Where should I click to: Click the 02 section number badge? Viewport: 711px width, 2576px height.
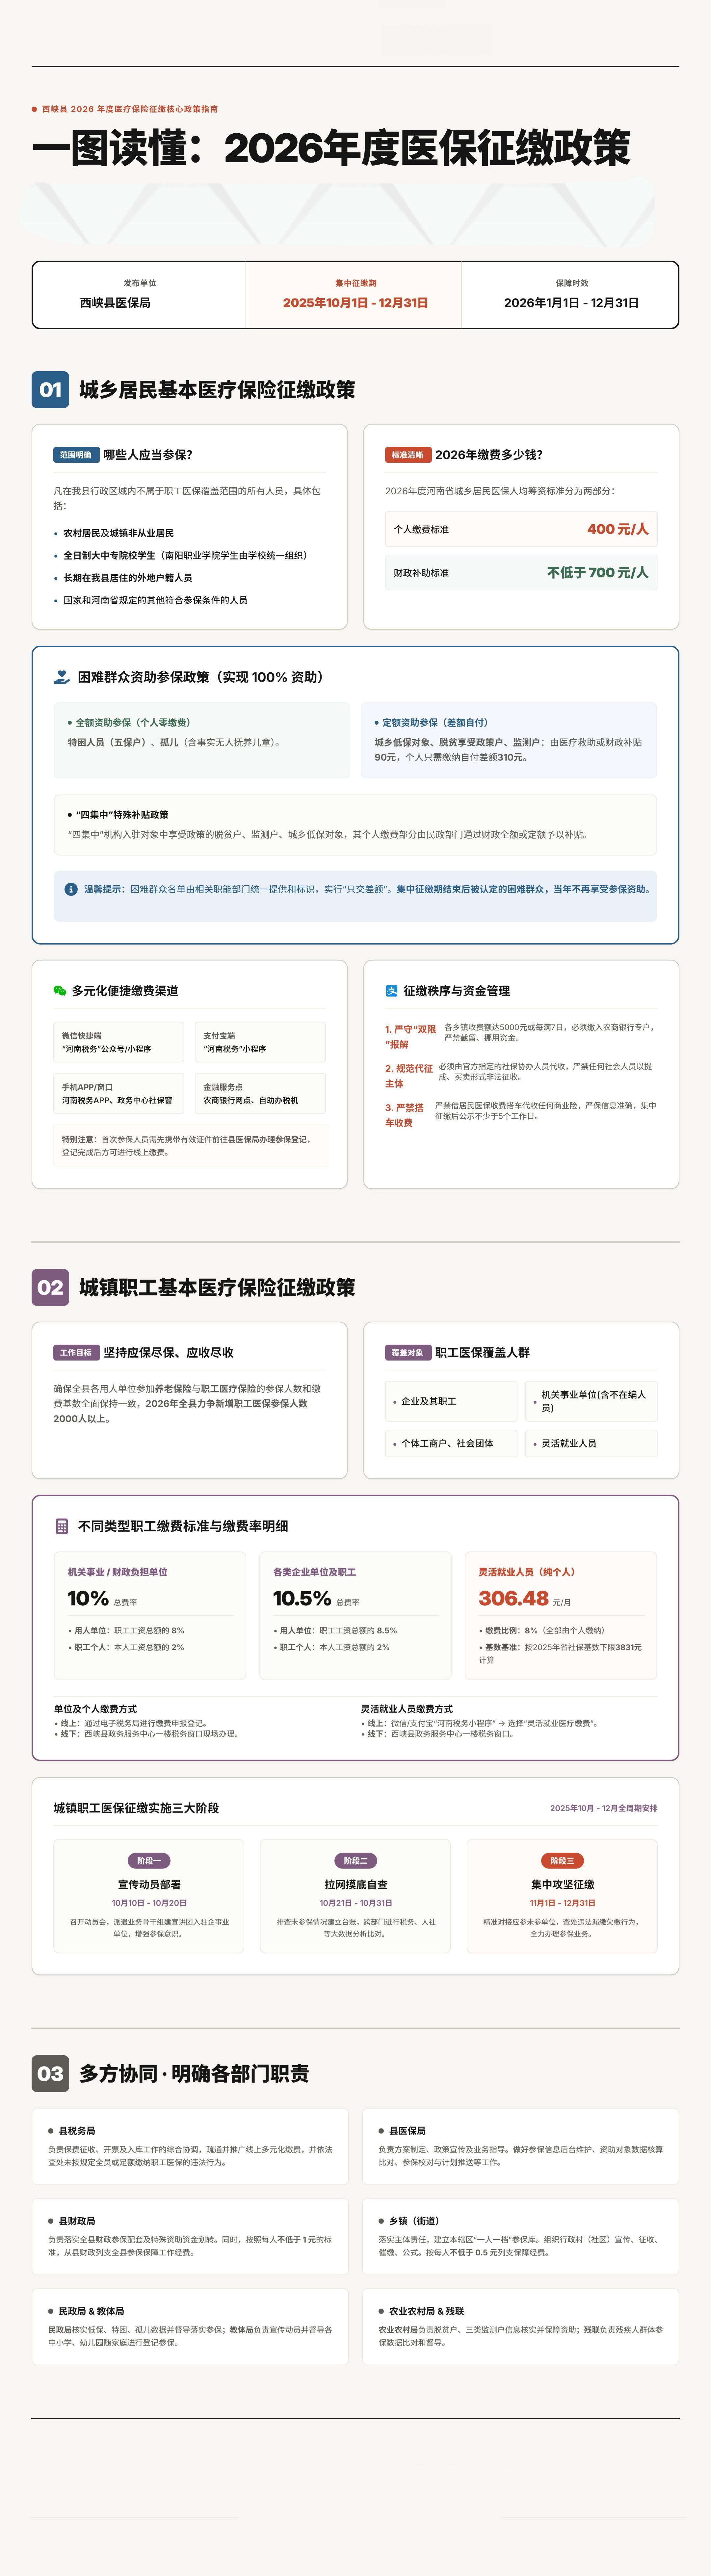(x=50, y=1288)
